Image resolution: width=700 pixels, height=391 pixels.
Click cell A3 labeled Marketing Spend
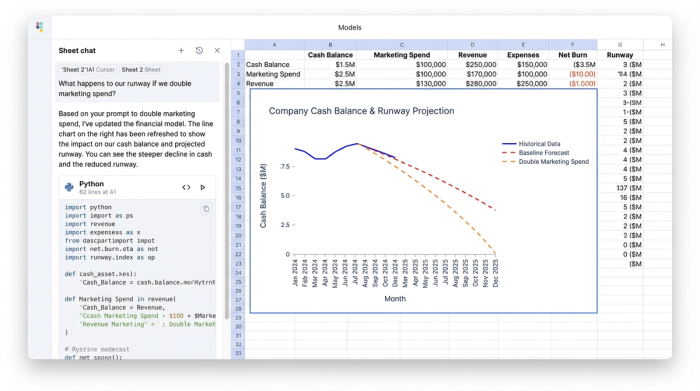[x=274, y=74]
